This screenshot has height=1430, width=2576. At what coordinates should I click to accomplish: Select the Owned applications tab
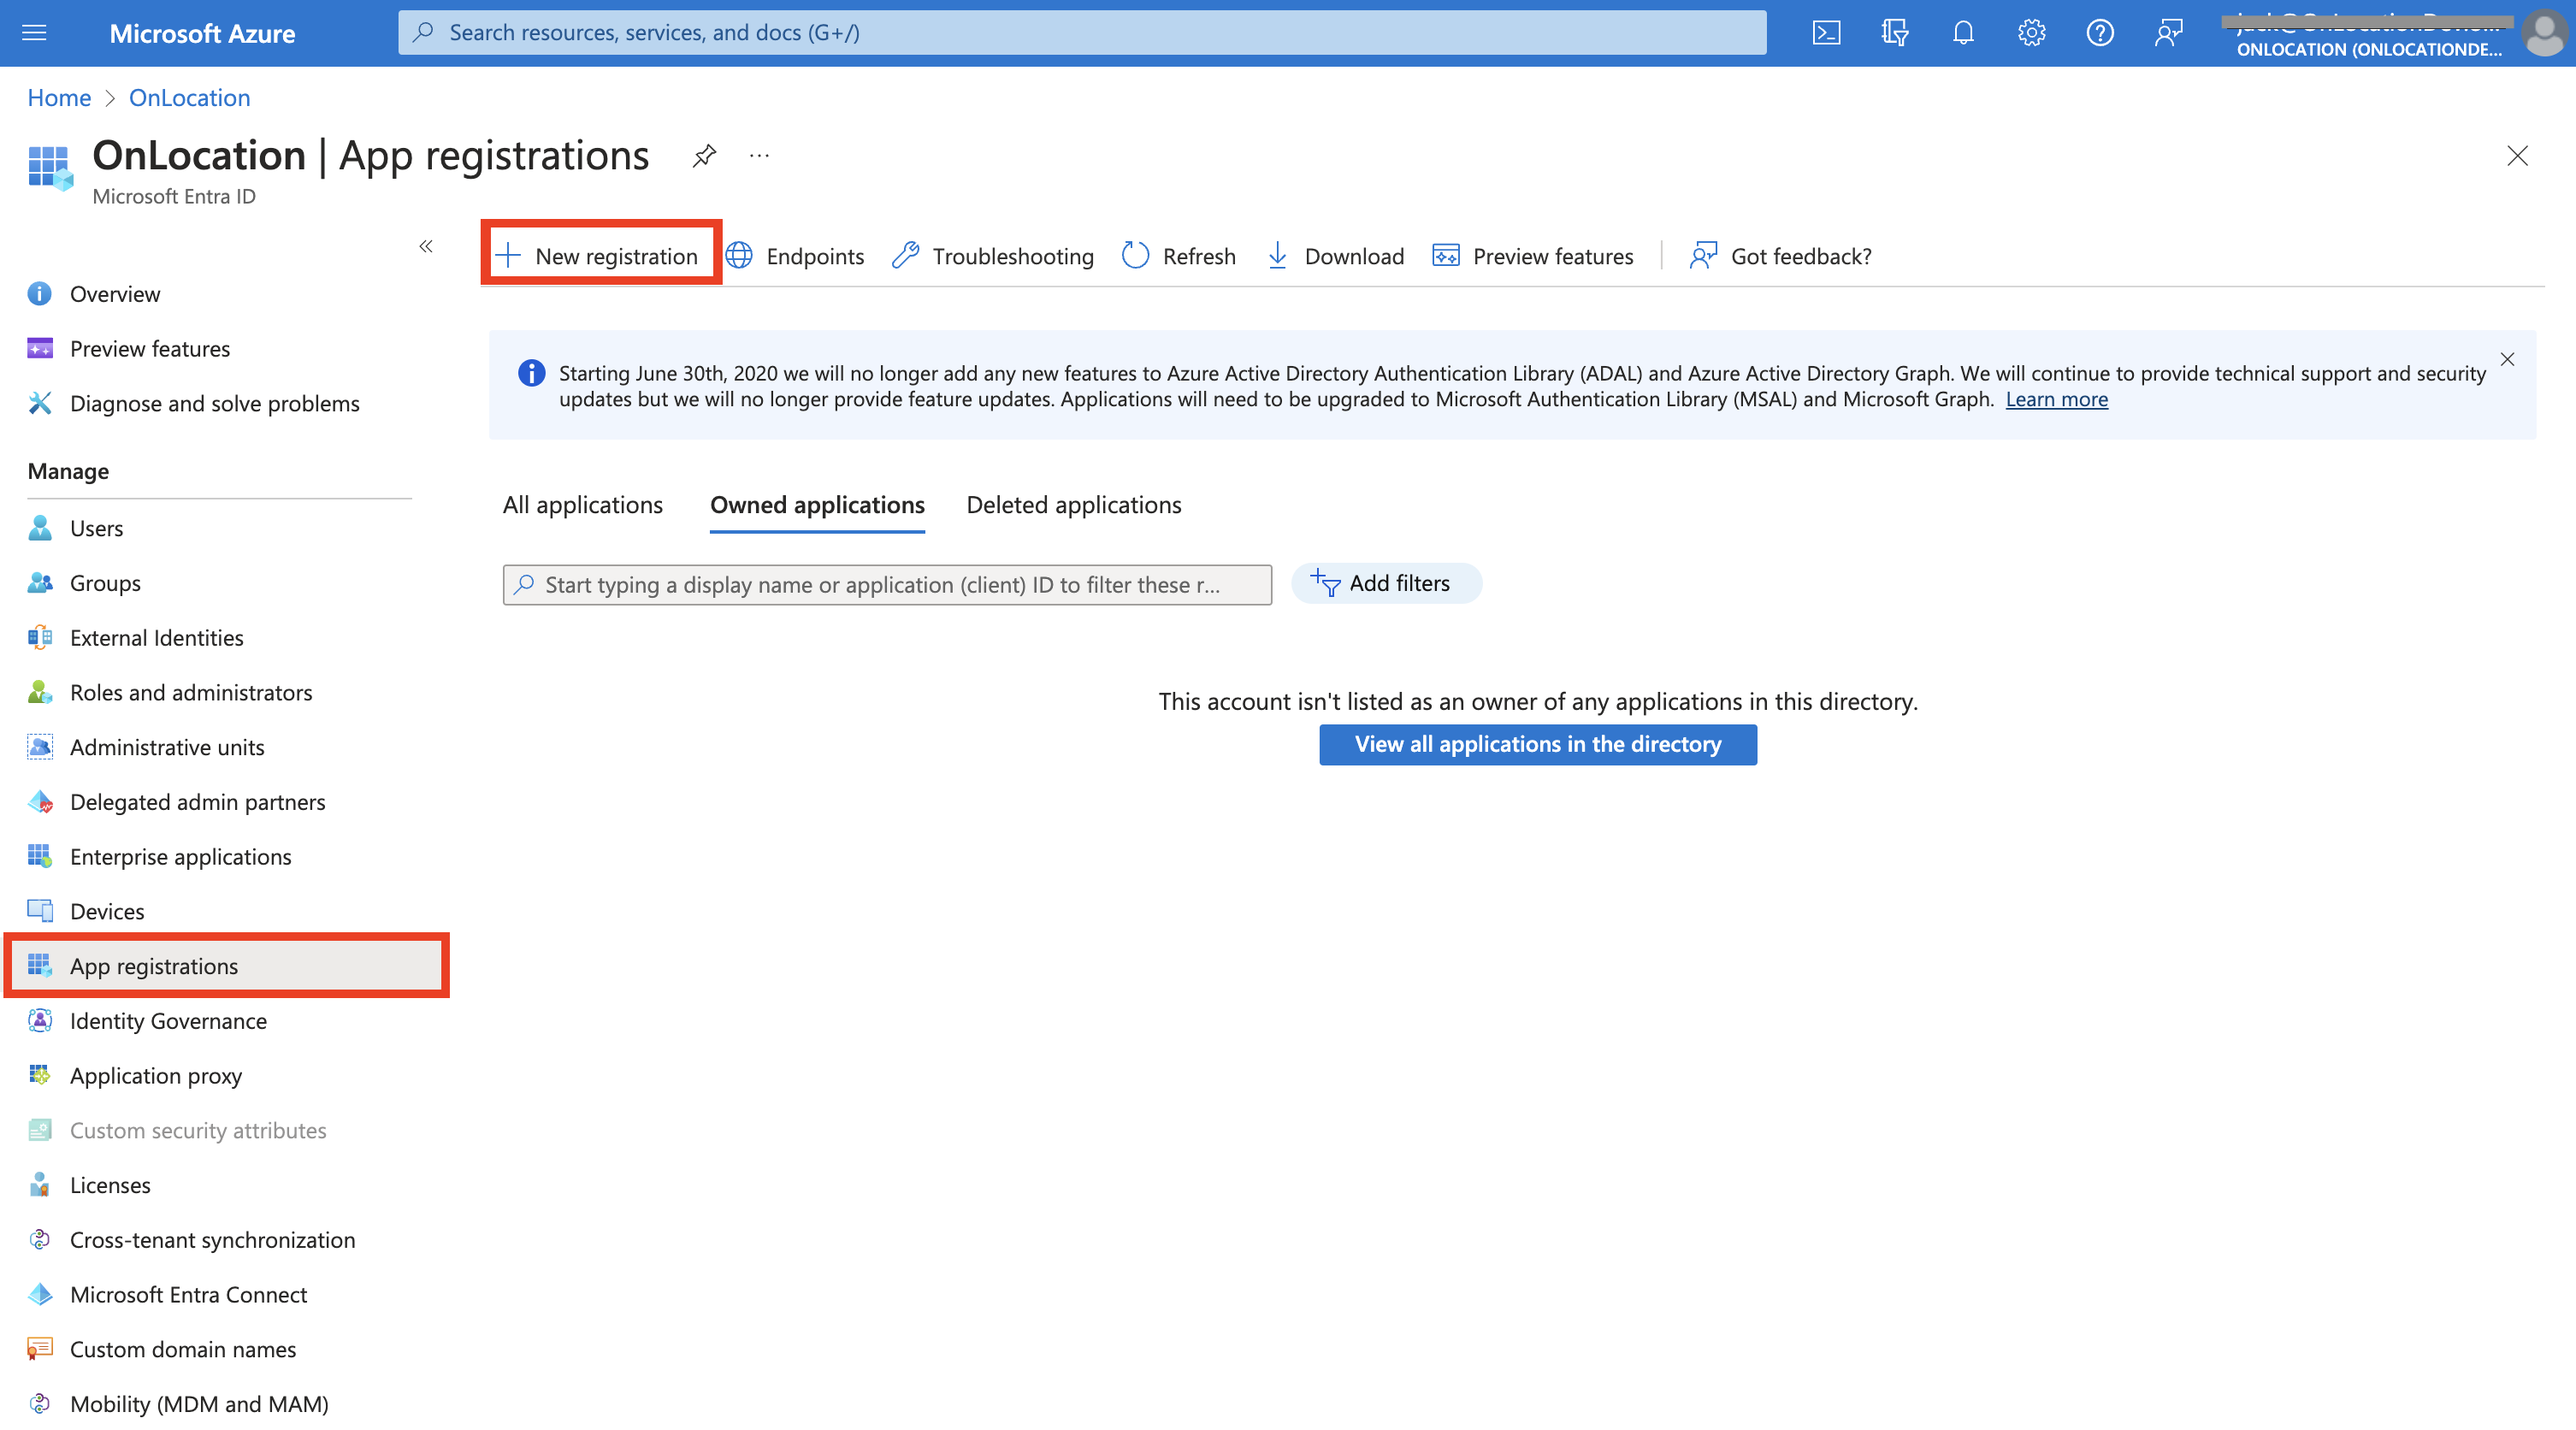pyautogui.click(x=817, y=505)
